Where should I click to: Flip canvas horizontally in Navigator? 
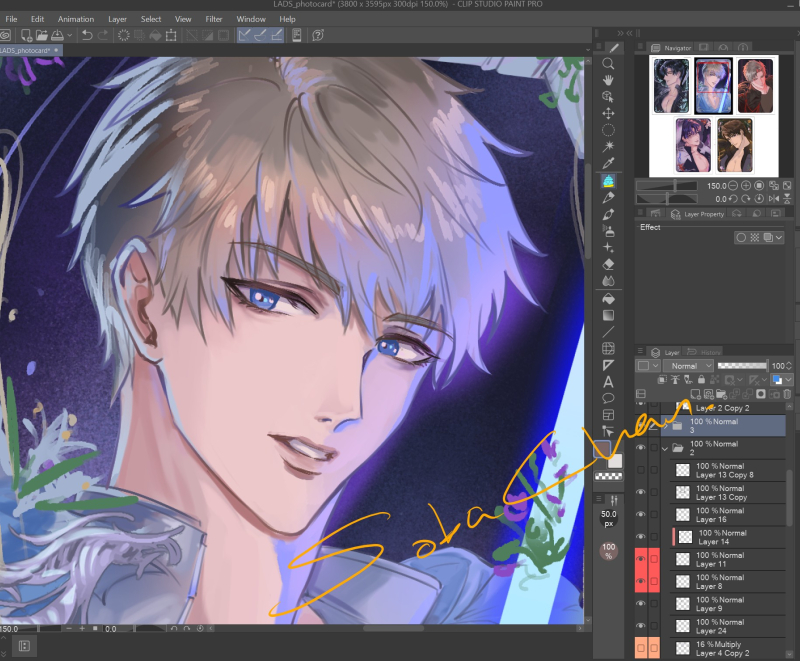coord(774,199)
